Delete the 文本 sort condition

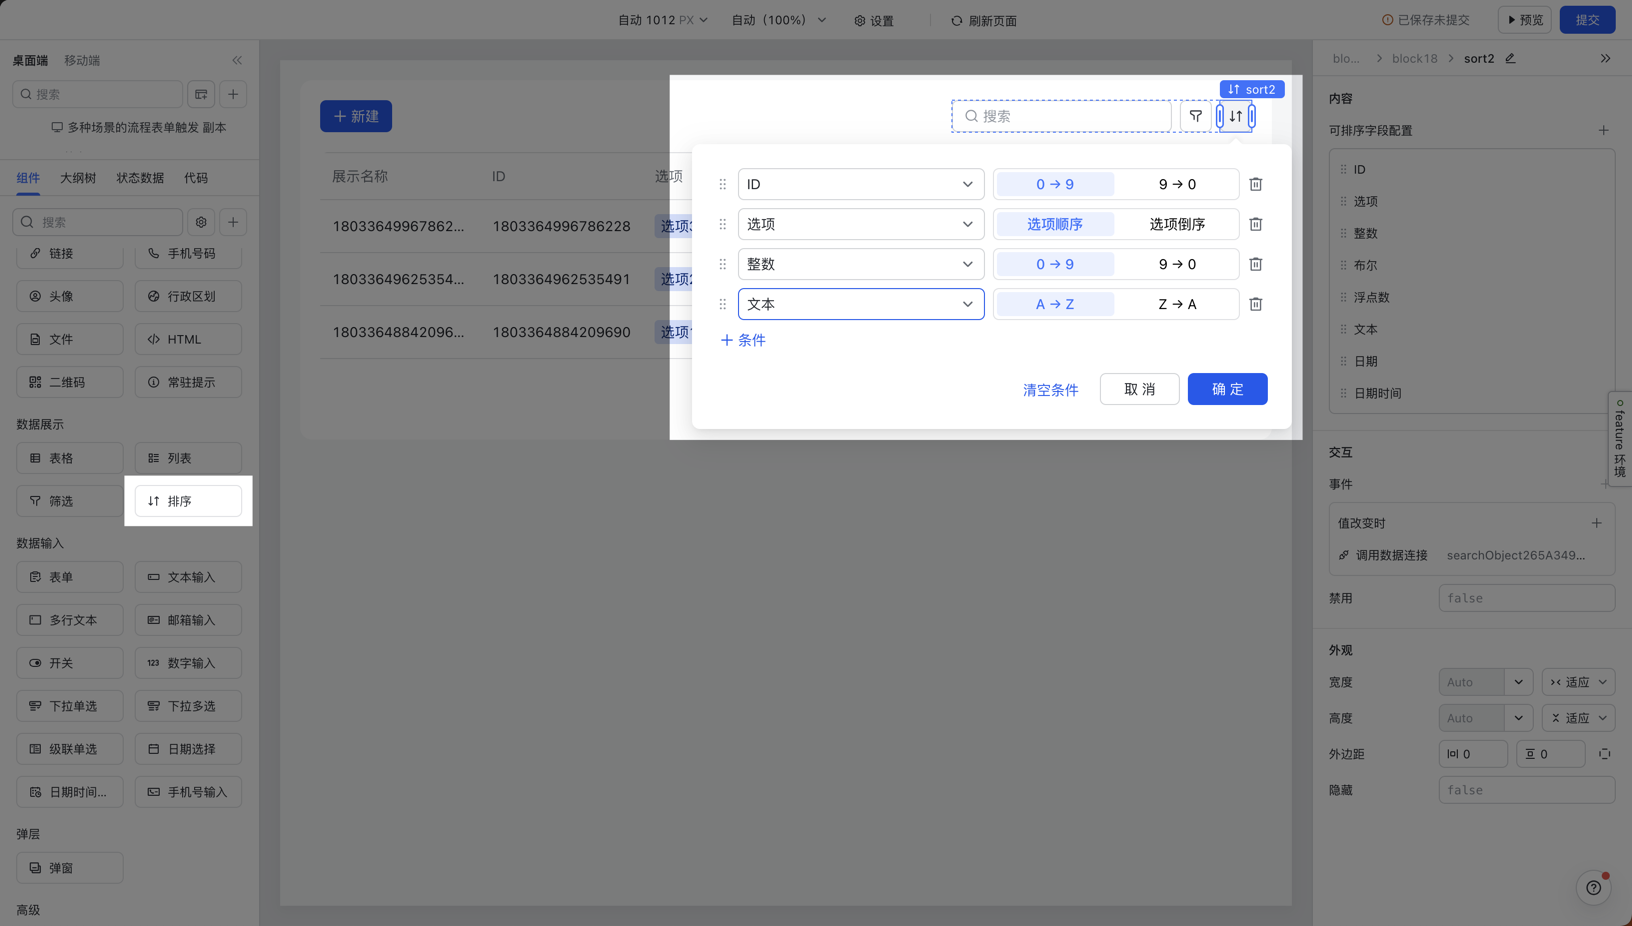click(1256, 304)
